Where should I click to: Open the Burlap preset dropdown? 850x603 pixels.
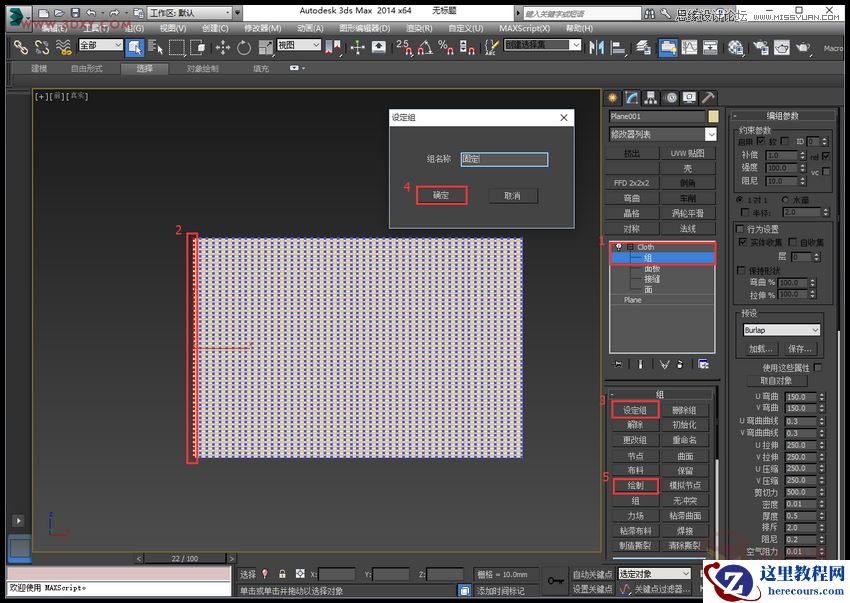781,330
